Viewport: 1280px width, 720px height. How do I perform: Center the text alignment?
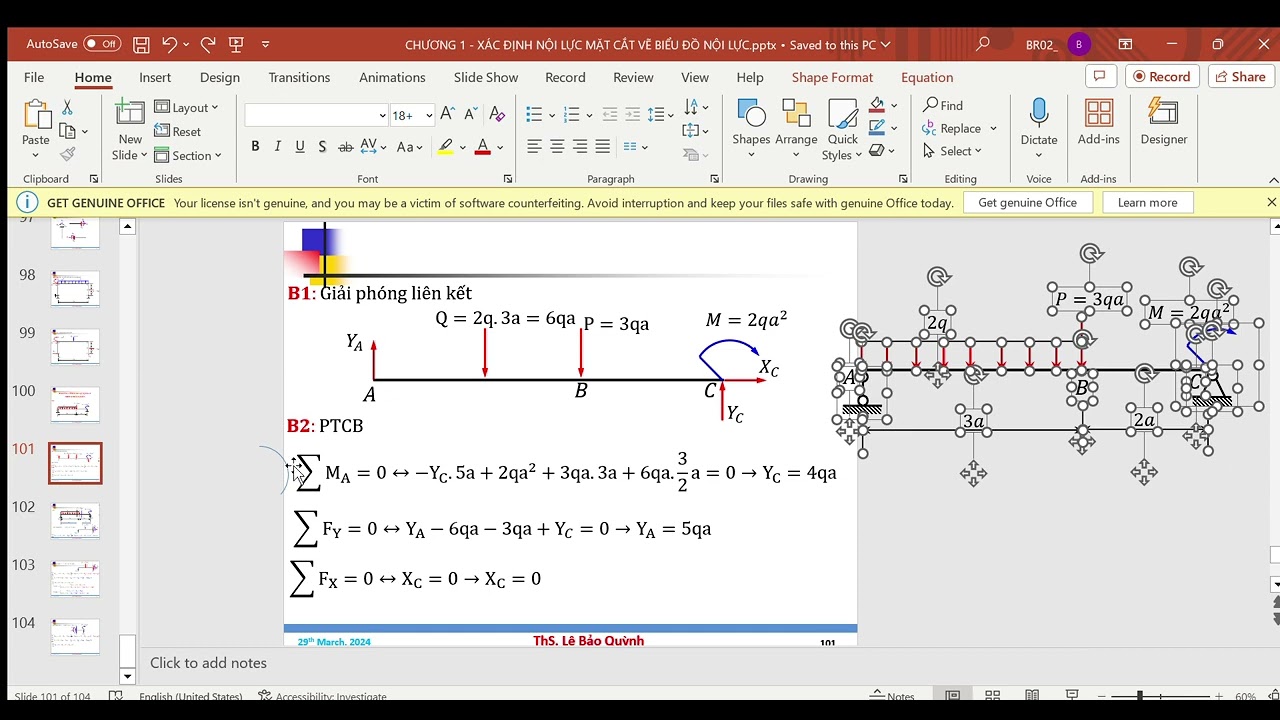point(557,147)
